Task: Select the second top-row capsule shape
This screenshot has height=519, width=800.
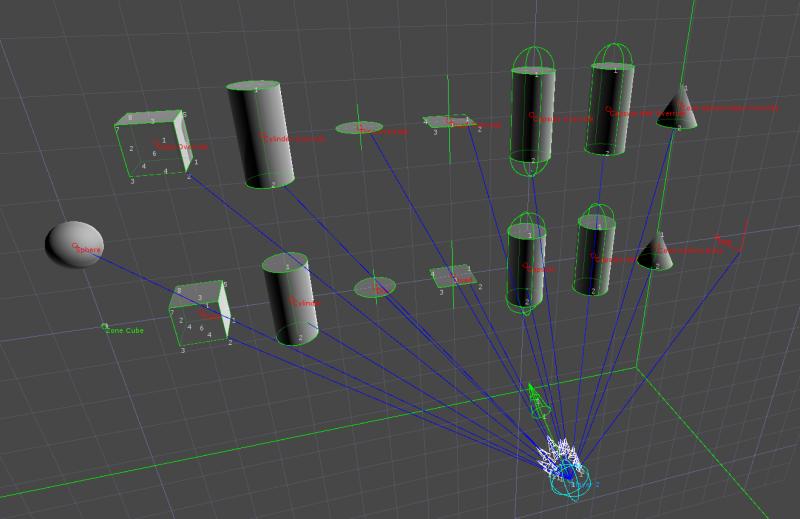Action: click(x=609, y=108)
